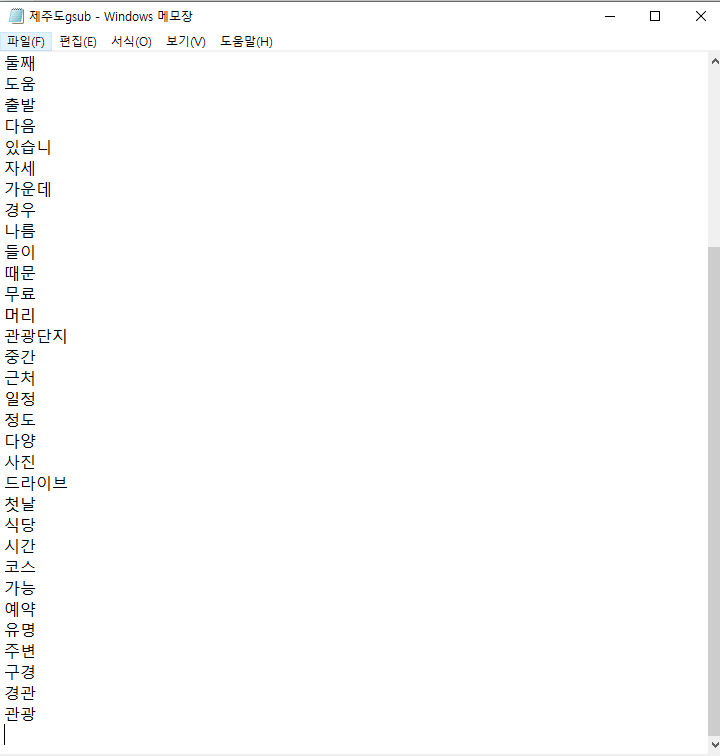This screenshot has width=720, height=756.
Task: Place the cursor on the word 사진
Action: point(20,461)
